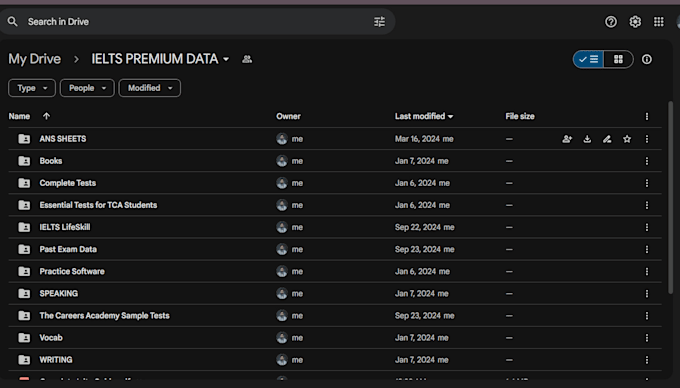The height and width of the screenshot is (388, 680).
Task: Star the ANS SHEETS folder
Action: tap(627, 139)
